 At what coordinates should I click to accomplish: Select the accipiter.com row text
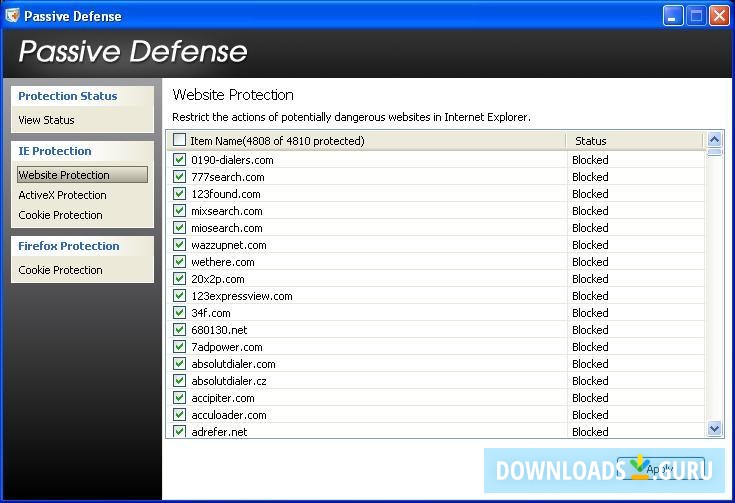pos(223,398)
